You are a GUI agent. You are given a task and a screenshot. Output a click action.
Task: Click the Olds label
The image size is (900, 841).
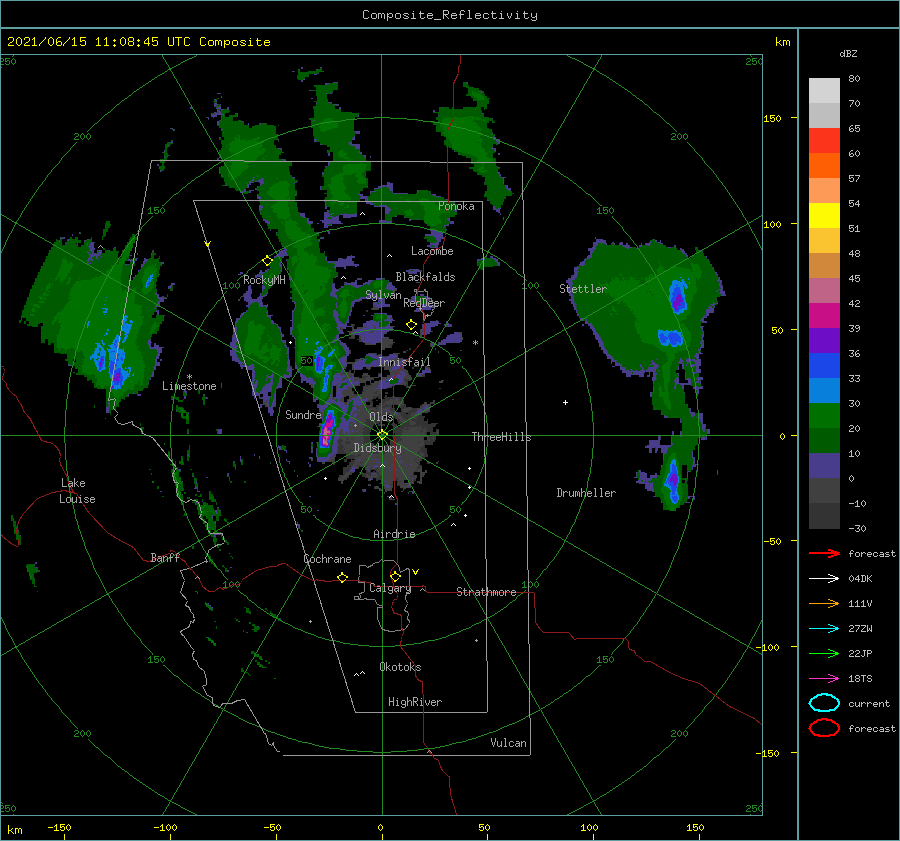[x=381, y=417]
